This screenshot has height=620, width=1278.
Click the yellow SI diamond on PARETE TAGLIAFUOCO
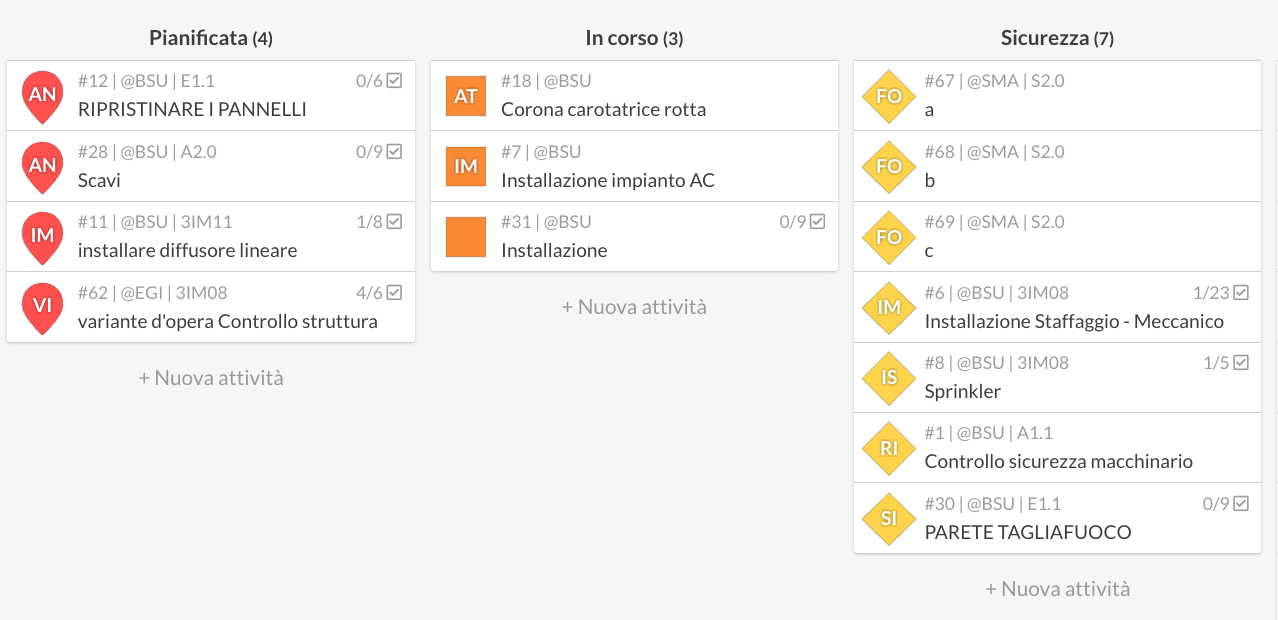pos(889,518)
